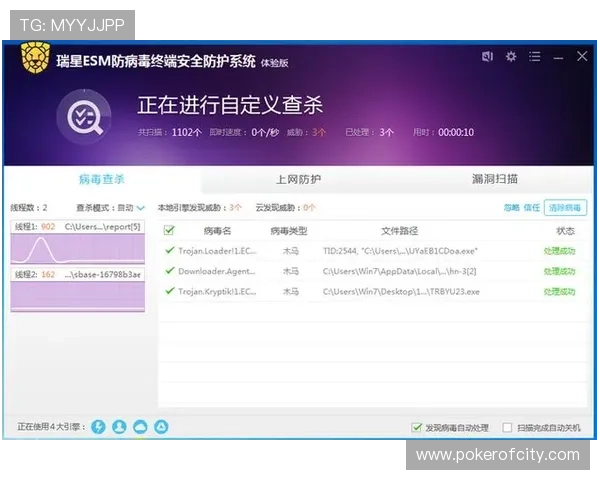Click the 线程1: 902 label
This screenshot has height=480, width=600.
(35, 227)
